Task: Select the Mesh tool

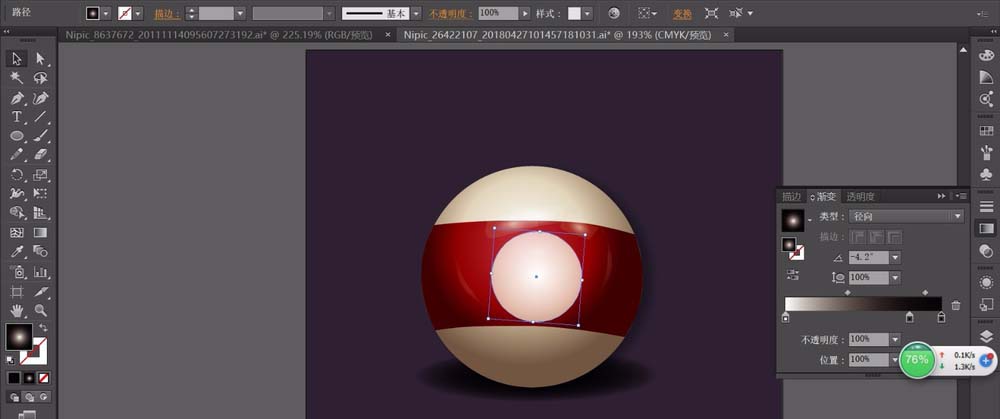Action: (x=17, y=233)
